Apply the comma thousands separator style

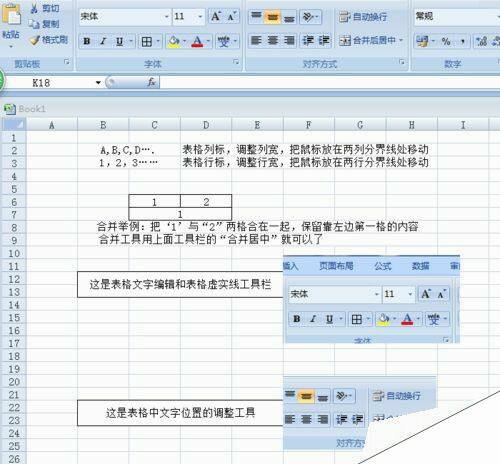pos(463,41)
